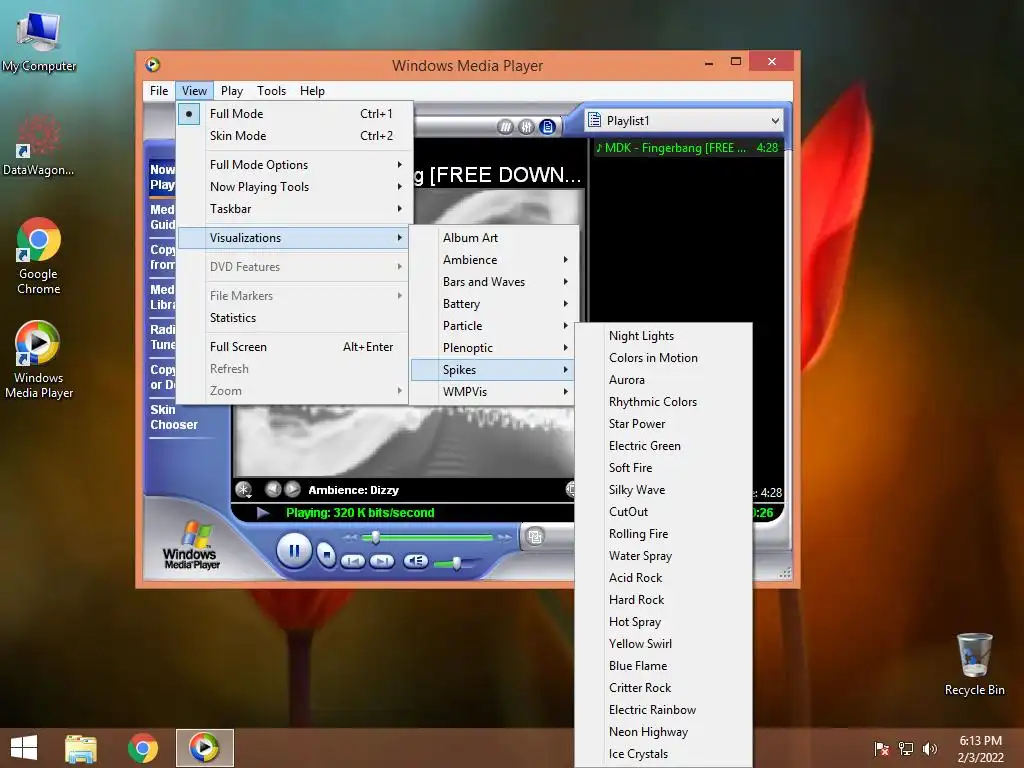Image resolution: width=1024 pixels, height=768 pixels.
Task: Expand the Taskbar submenu
Action: click(x=295, y=209)
